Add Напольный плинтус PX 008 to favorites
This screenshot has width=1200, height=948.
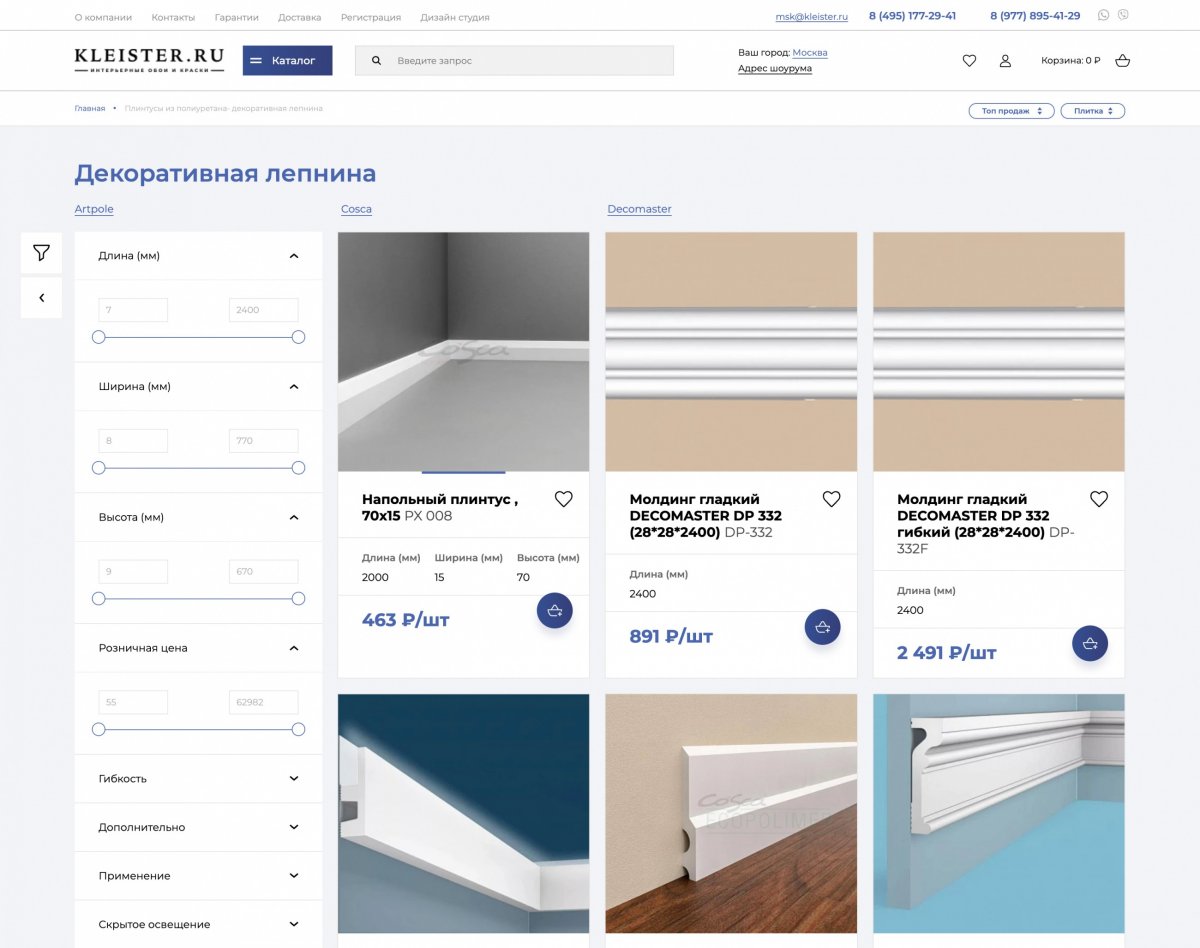point(564,499)
